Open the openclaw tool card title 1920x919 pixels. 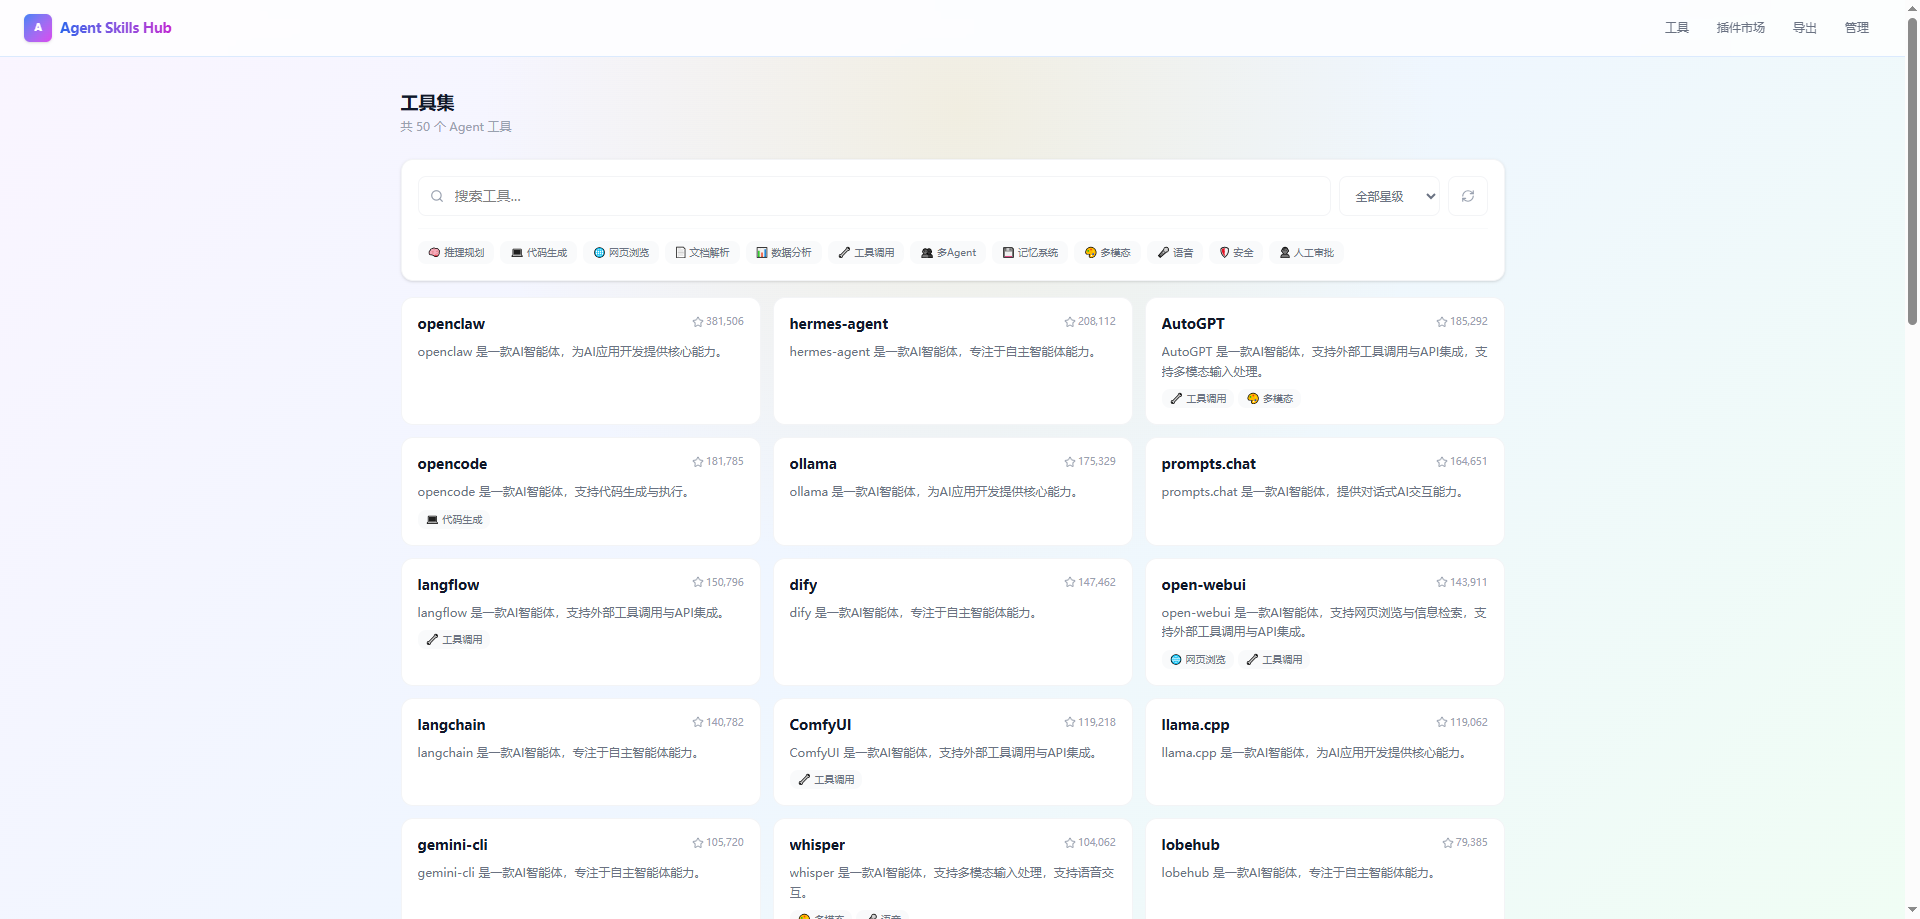[x=451, y=324]
